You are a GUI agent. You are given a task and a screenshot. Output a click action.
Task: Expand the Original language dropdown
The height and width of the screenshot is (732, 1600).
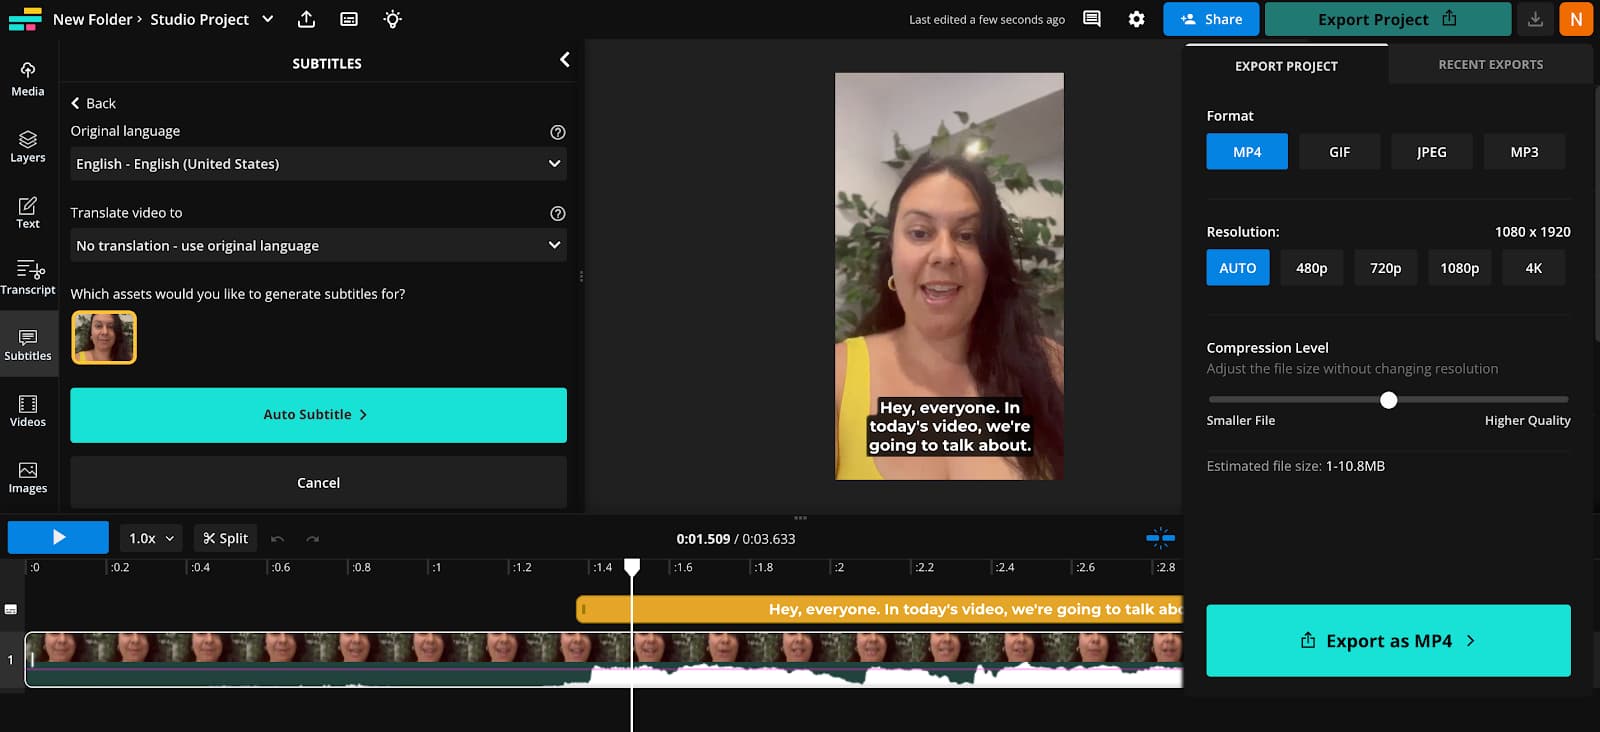tap(318, 164)
